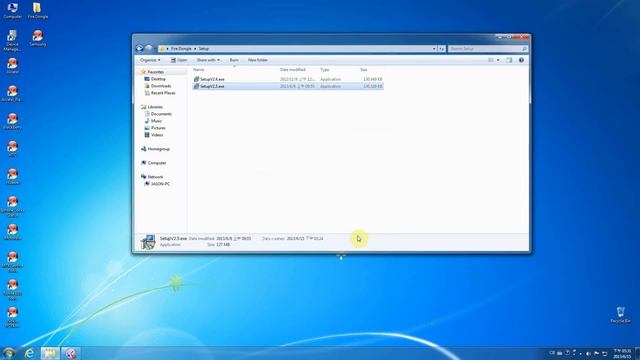Click the refresh button beside address bar
640x360 pixels.
pyautogui.click(x=442, y=49)
